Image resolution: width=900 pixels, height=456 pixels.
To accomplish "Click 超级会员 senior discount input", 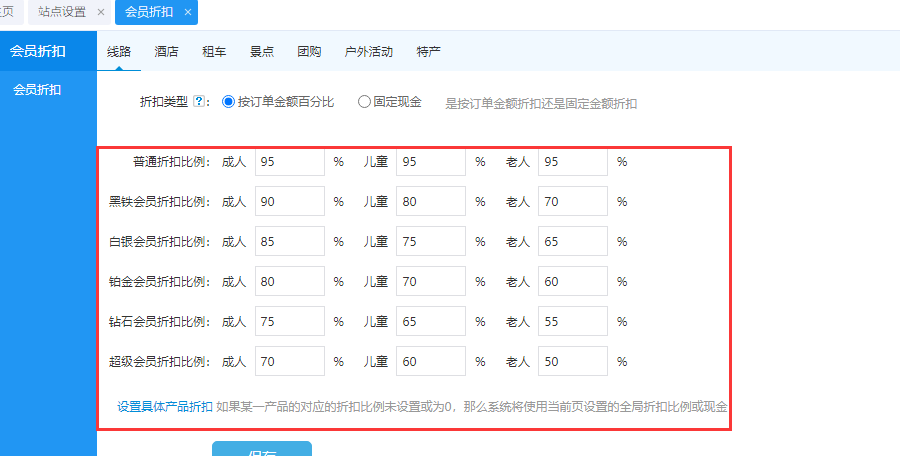I will click(x=572, y=361).
